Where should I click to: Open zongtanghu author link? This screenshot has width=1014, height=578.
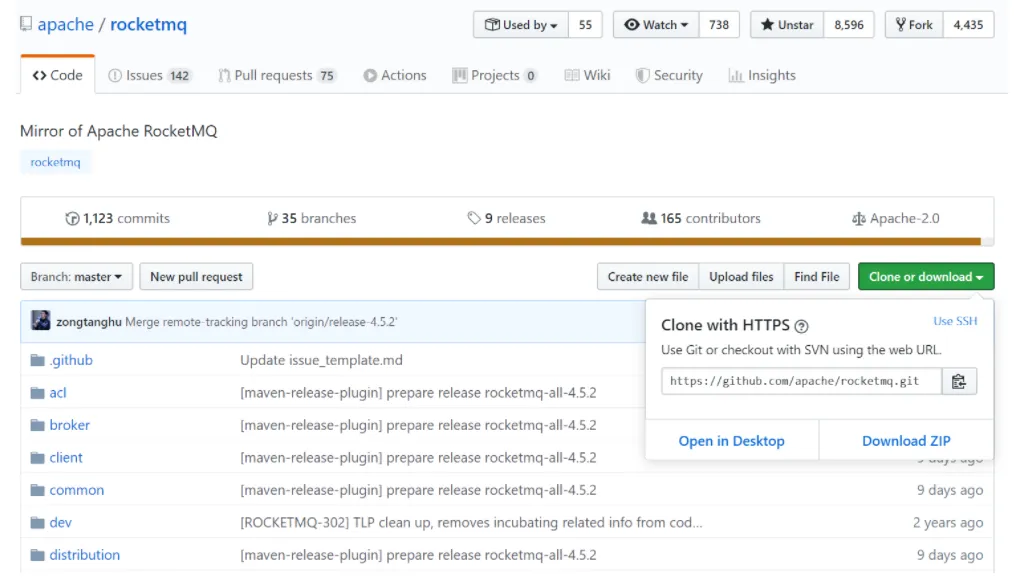pos(89,322)
